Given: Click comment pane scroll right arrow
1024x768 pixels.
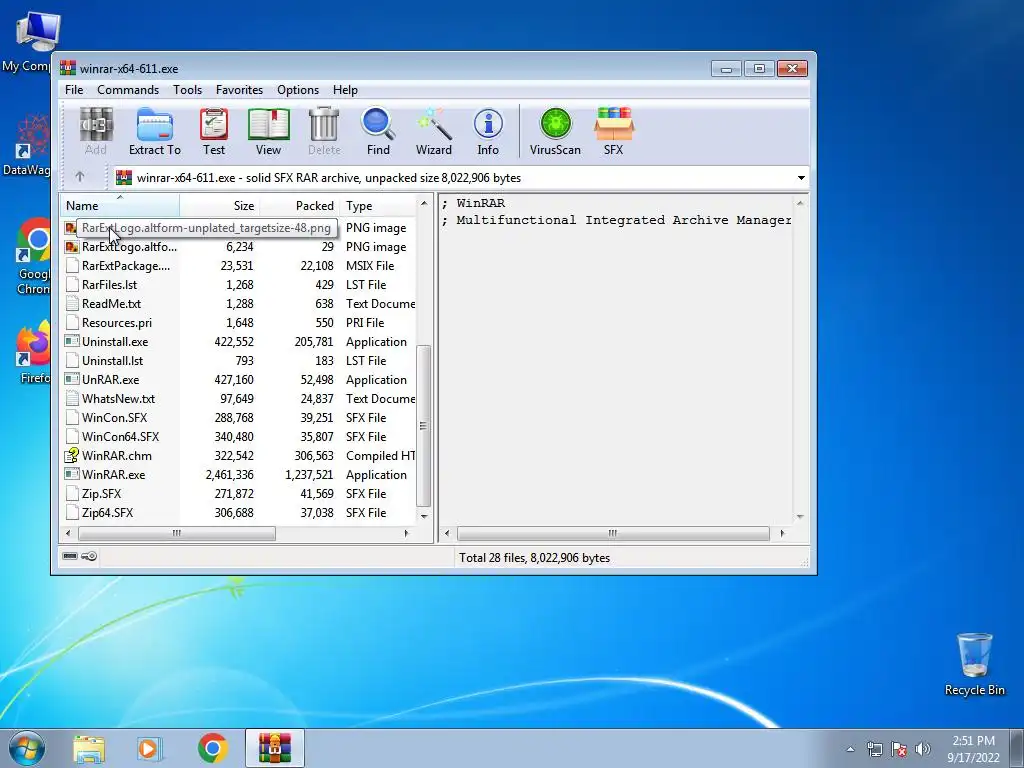Looking at the screenshot, I should [x=782, y=534].
